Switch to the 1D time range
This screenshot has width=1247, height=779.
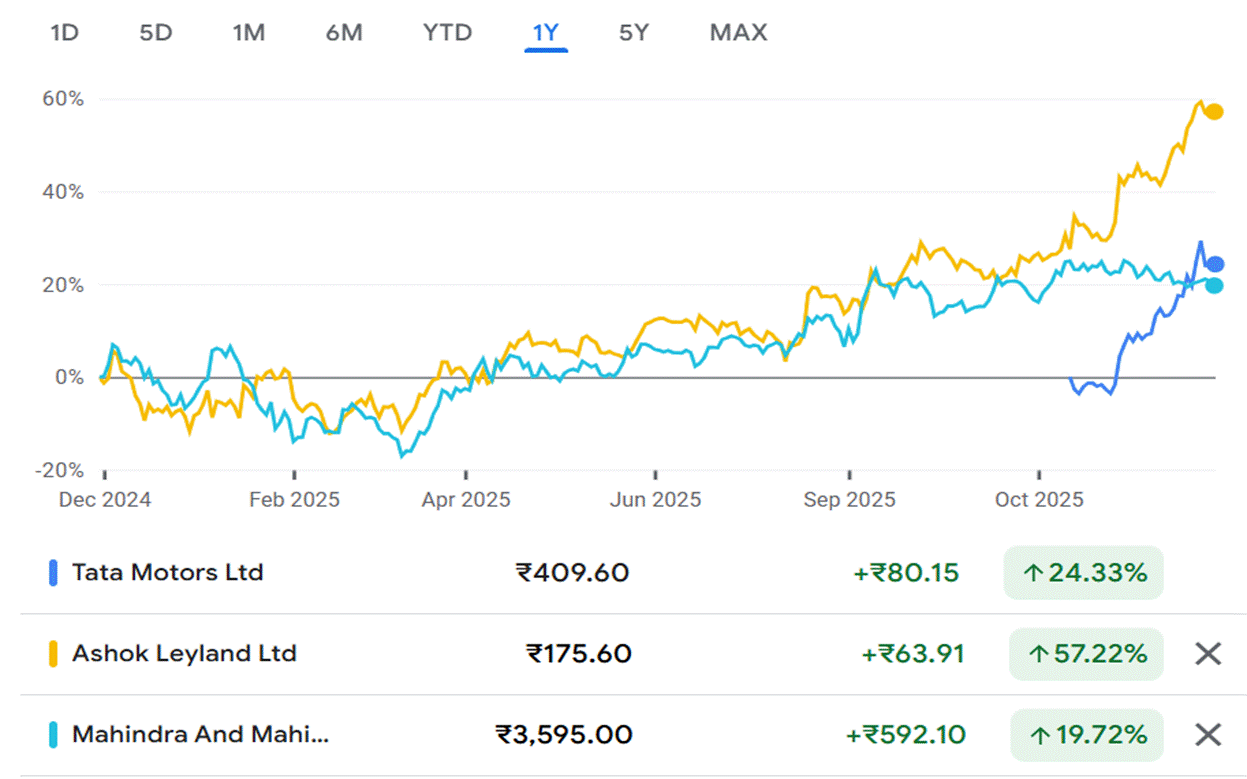click(x=64, y=33)
